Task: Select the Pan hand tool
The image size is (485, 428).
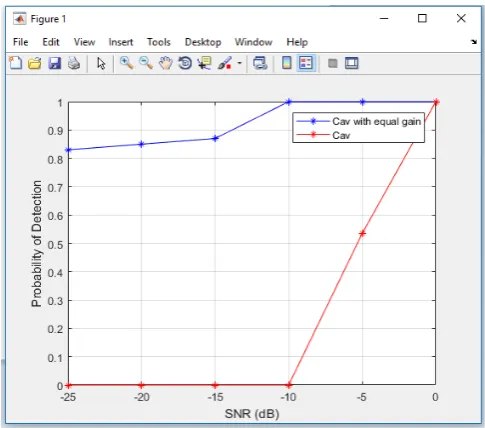Action: point(166,63)
